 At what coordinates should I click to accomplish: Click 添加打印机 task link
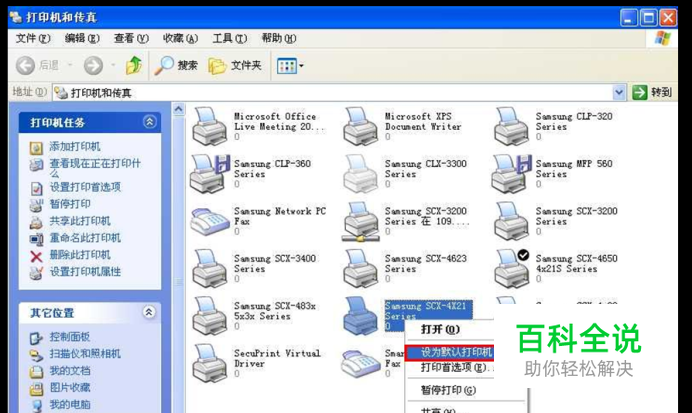75,146
